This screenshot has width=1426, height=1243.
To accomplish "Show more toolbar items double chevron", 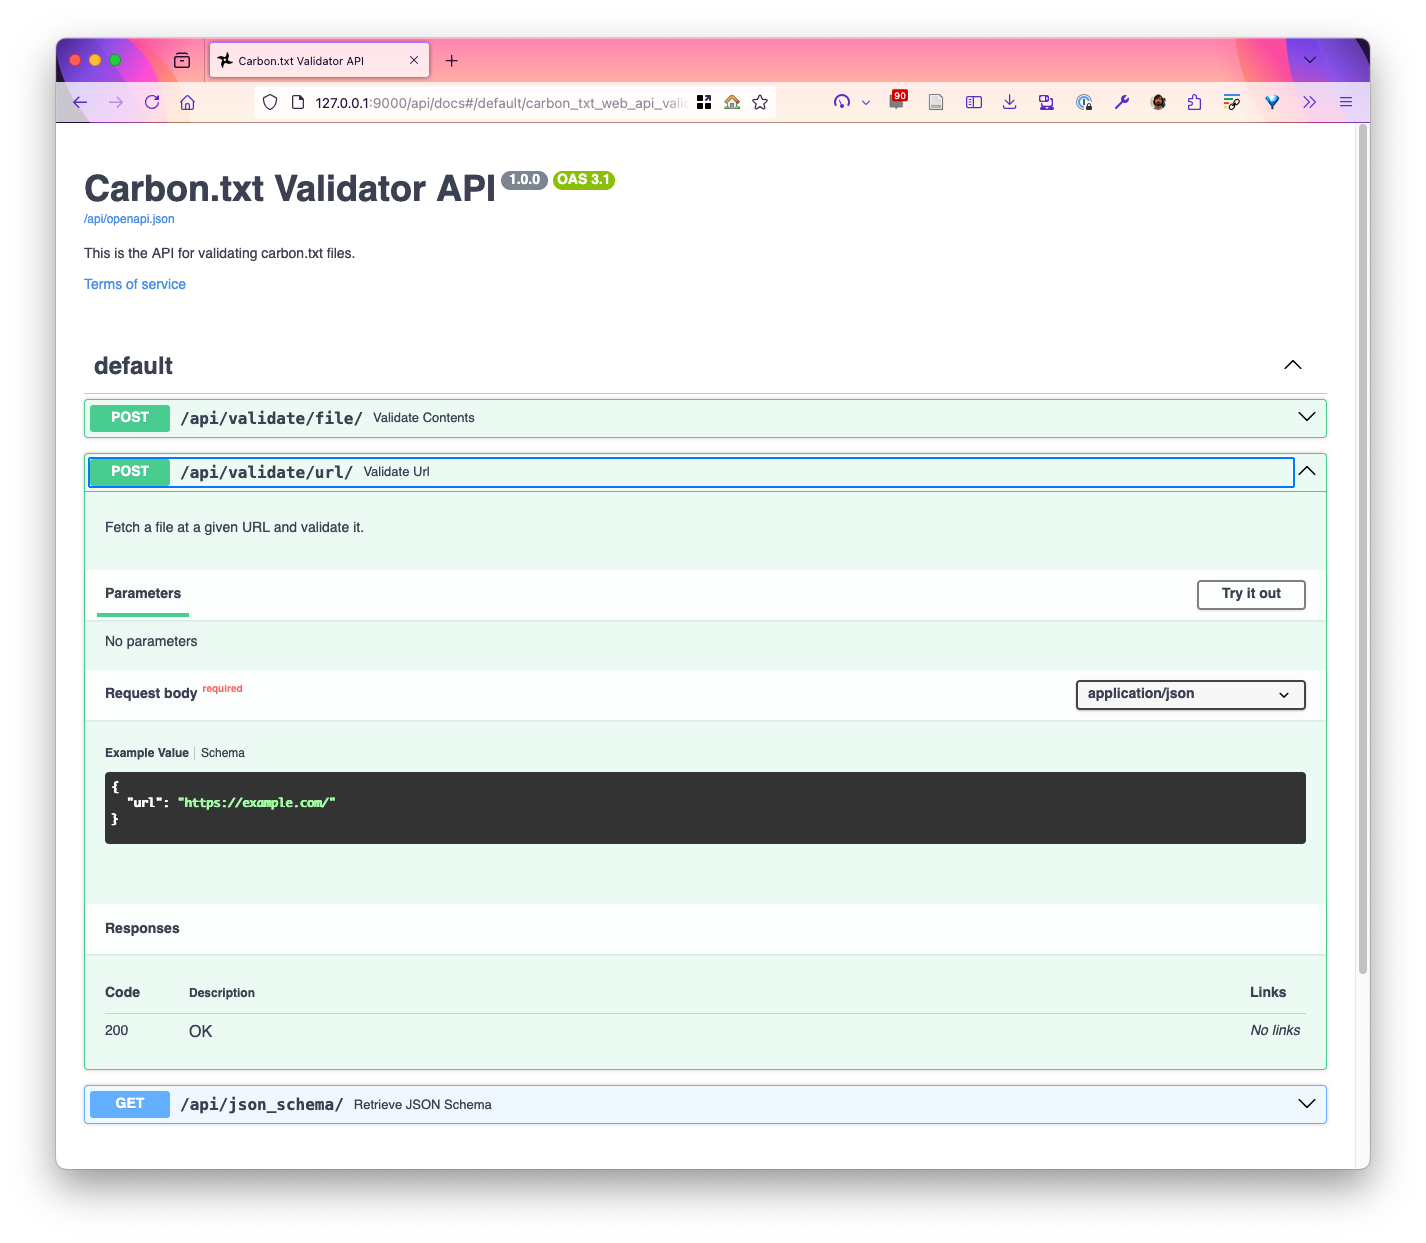I will pyautogui.click(x=1309, y=102).
